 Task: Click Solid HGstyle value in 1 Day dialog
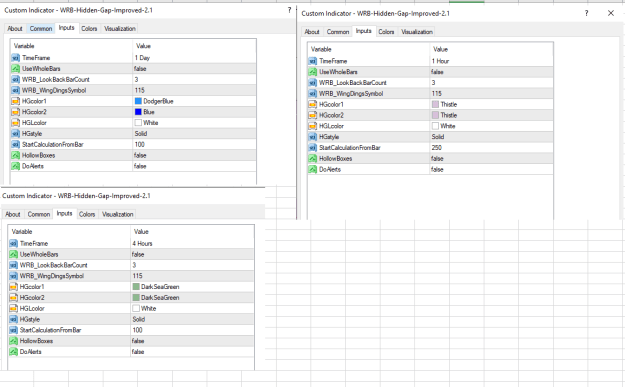[141, 134]
